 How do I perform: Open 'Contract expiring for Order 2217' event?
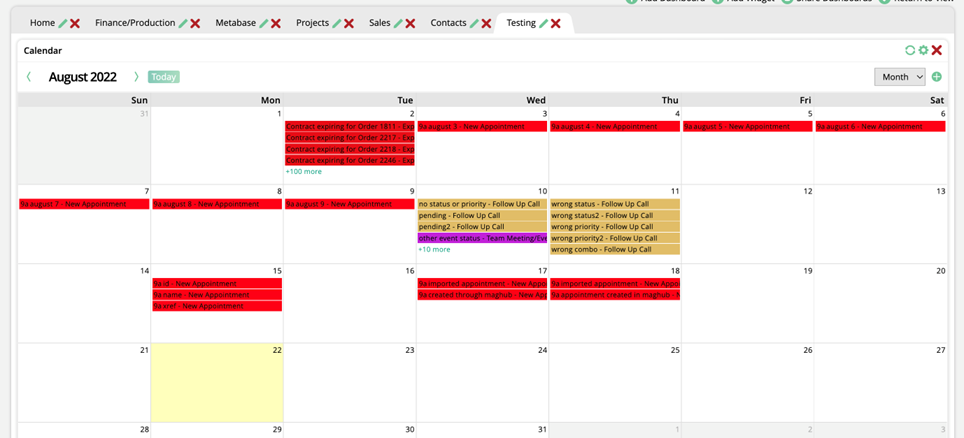(x=350, y=138)
